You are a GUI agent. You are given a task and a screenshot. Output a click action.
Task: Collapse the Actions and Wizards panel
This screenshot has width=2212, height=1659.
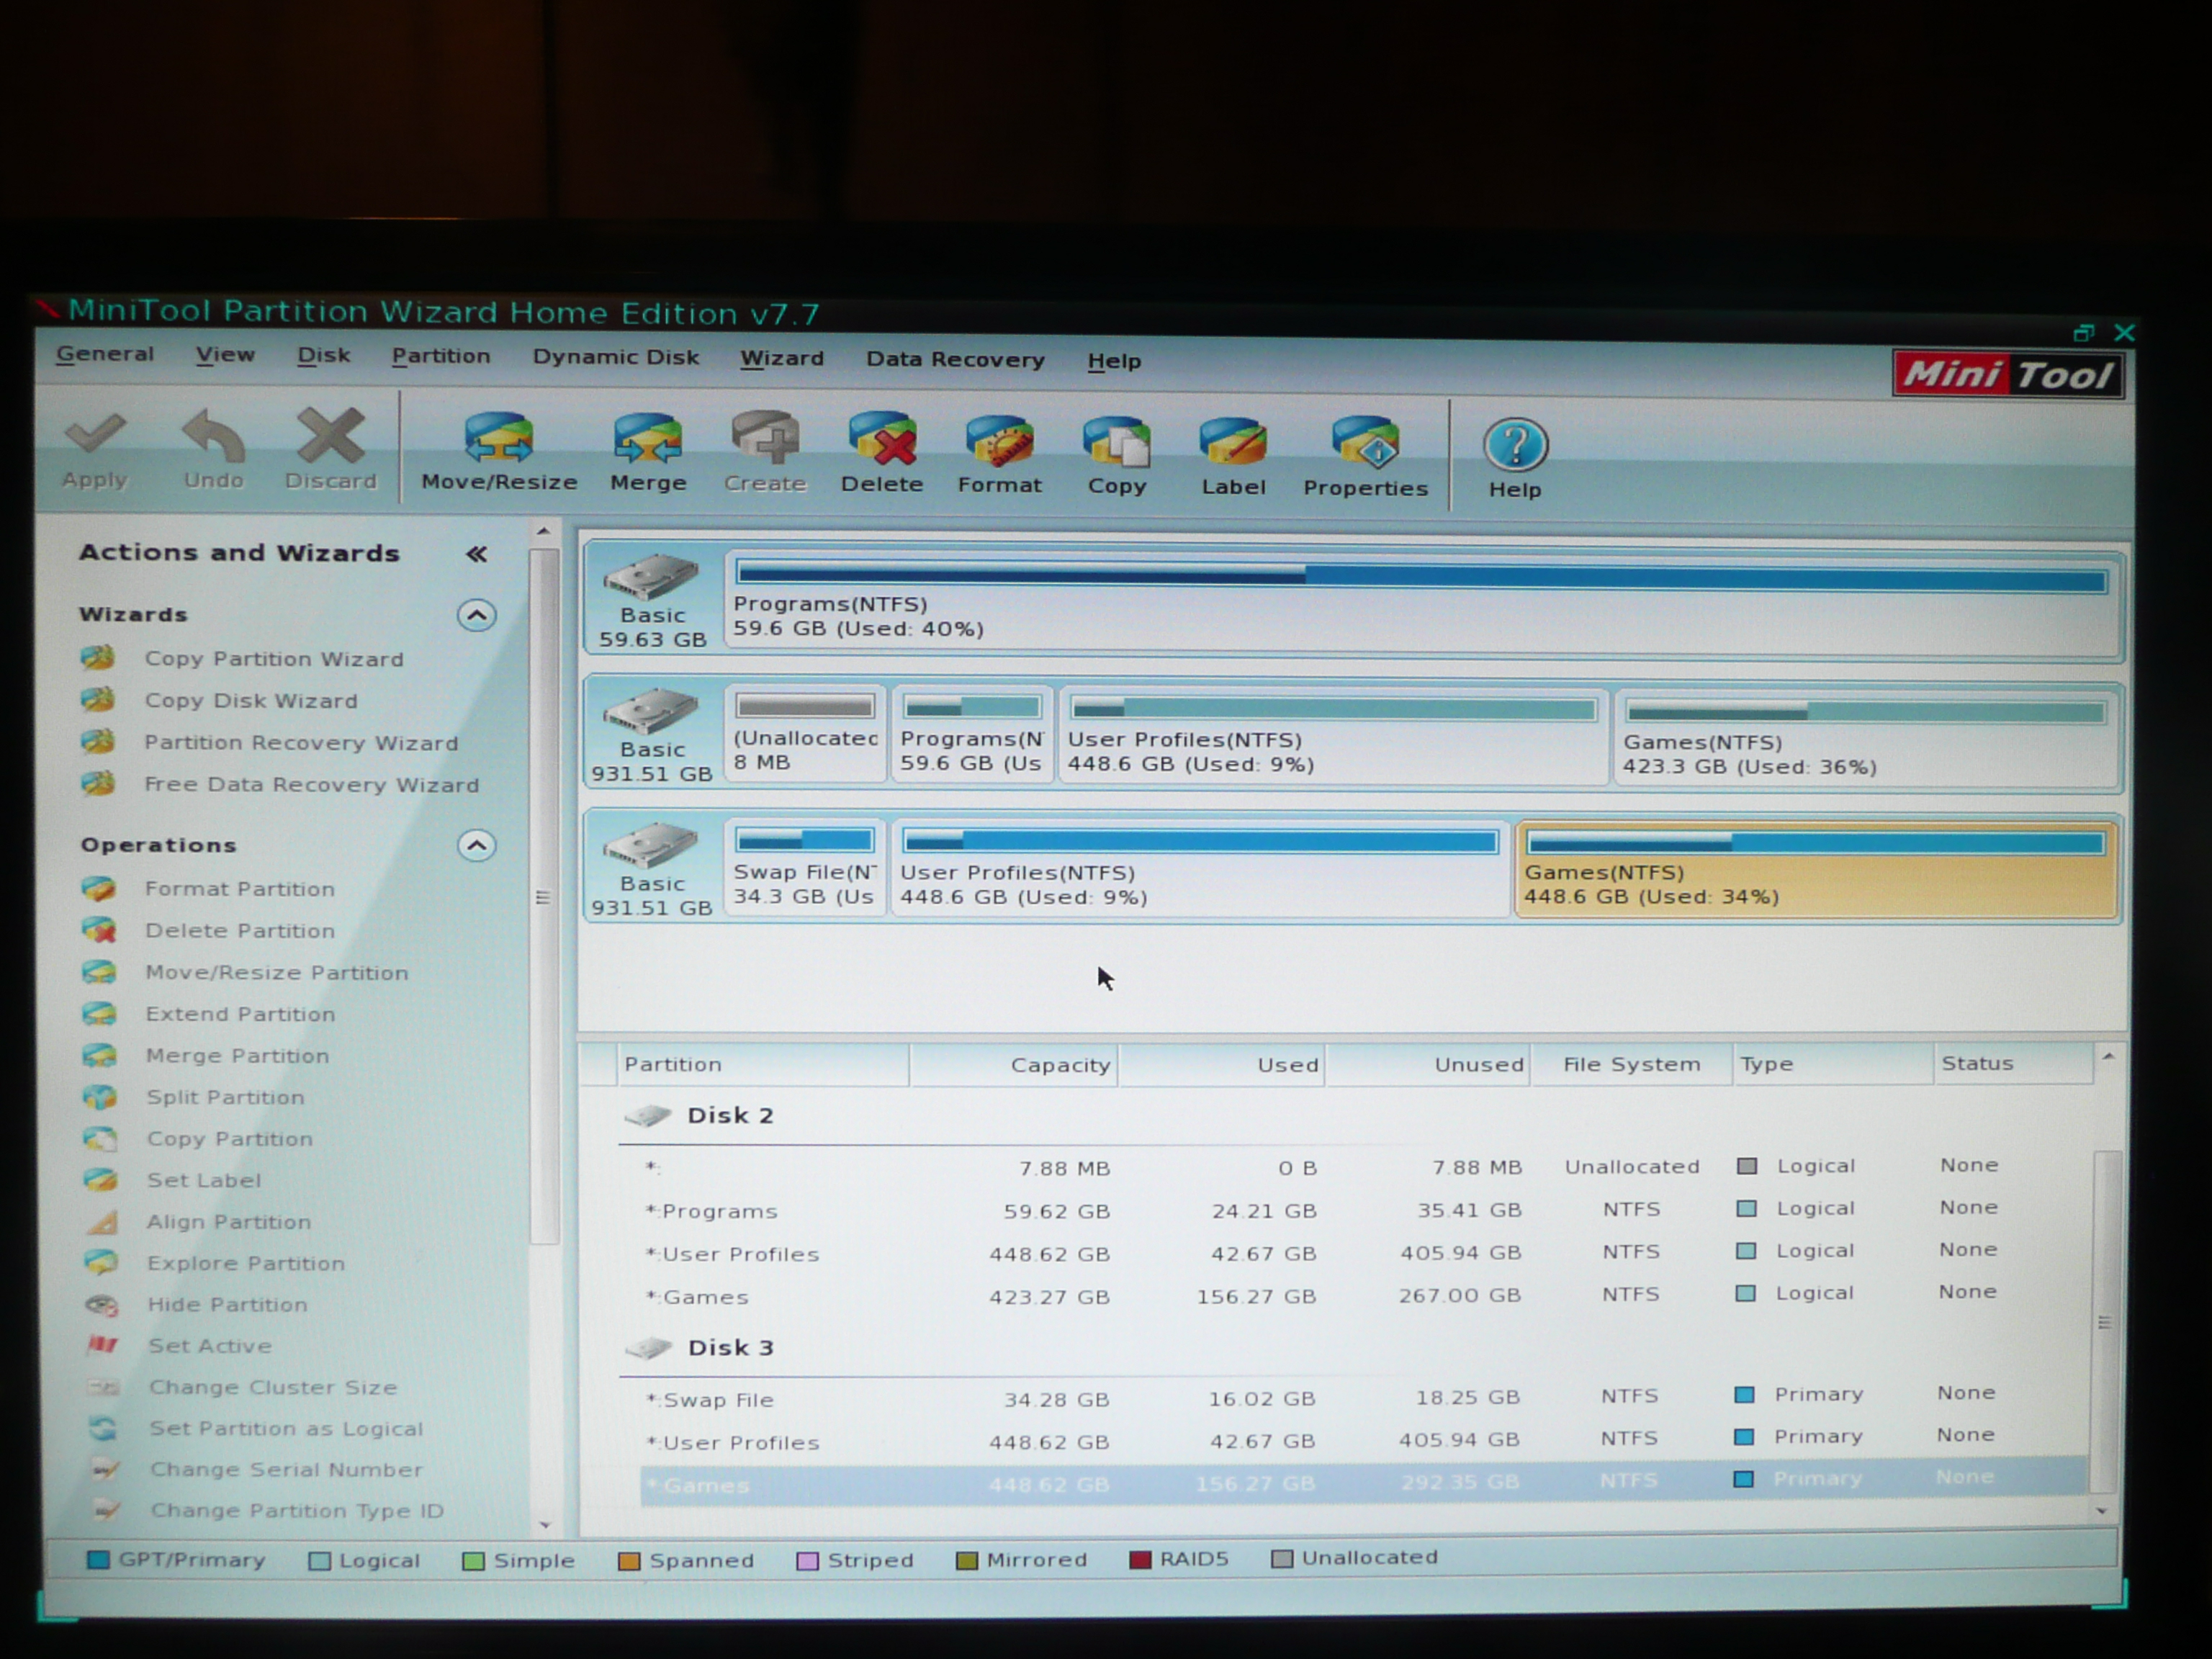pos(476,554)
